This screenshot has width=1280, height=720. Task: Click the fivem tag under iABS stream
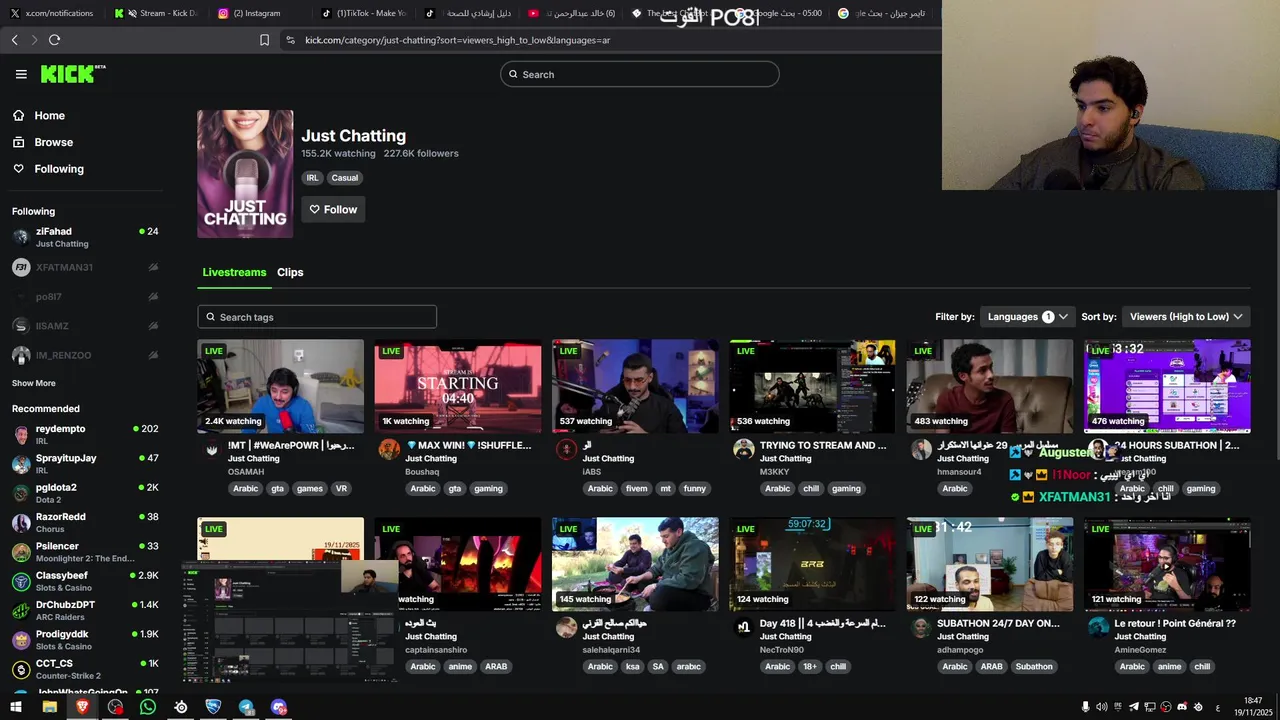click(636, 489)
